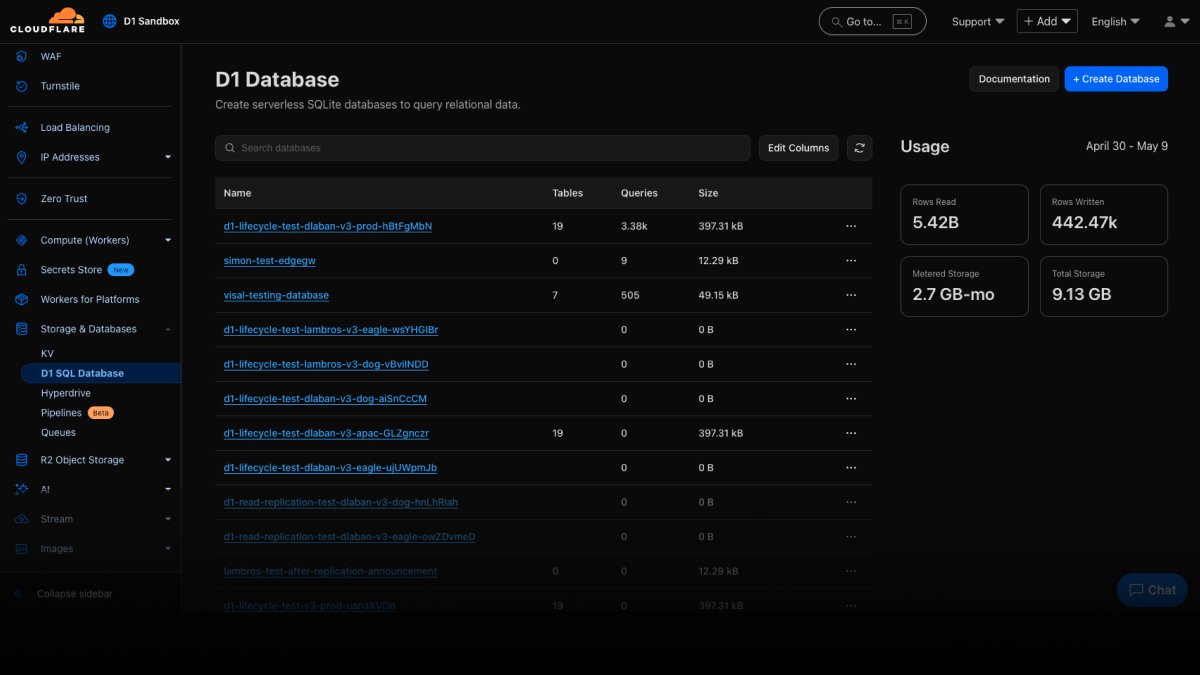Image resolution: width=1200 pixels, height=675 pixels.
Task: Select Queues in the sidebar
Action: (x=58, y=433)
